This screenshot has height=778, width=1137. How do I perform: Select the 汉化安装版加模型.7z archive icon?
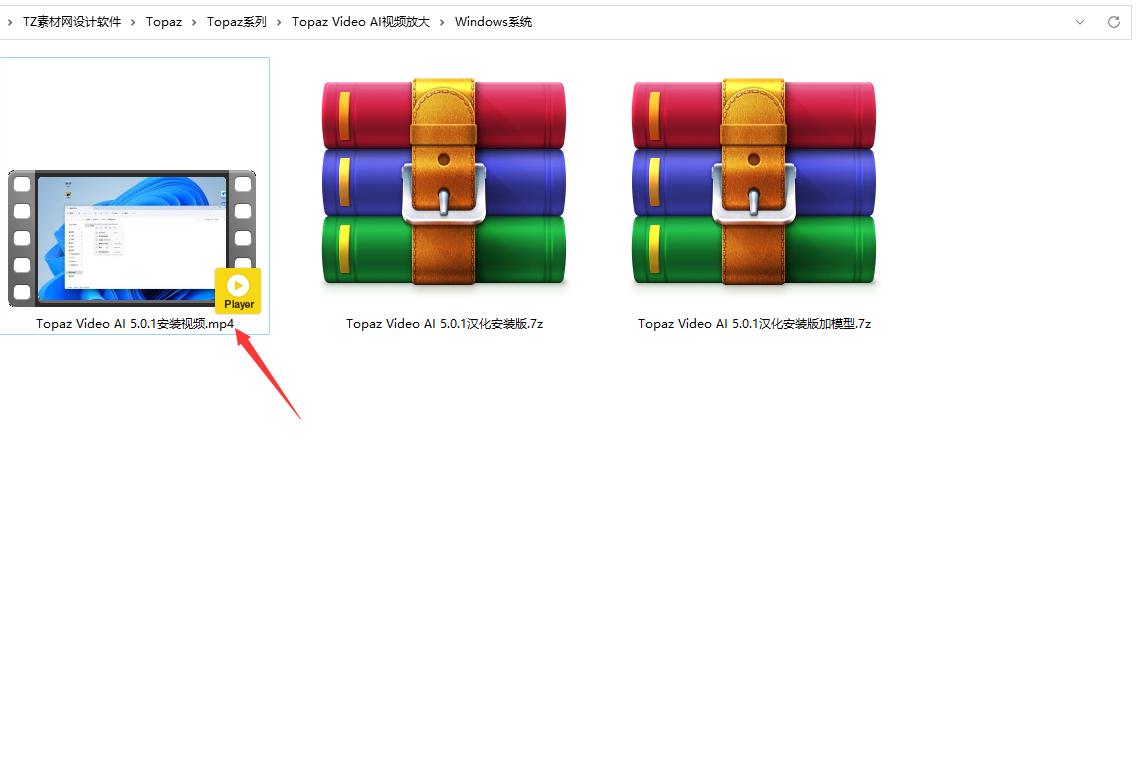[x=754, y=181]
